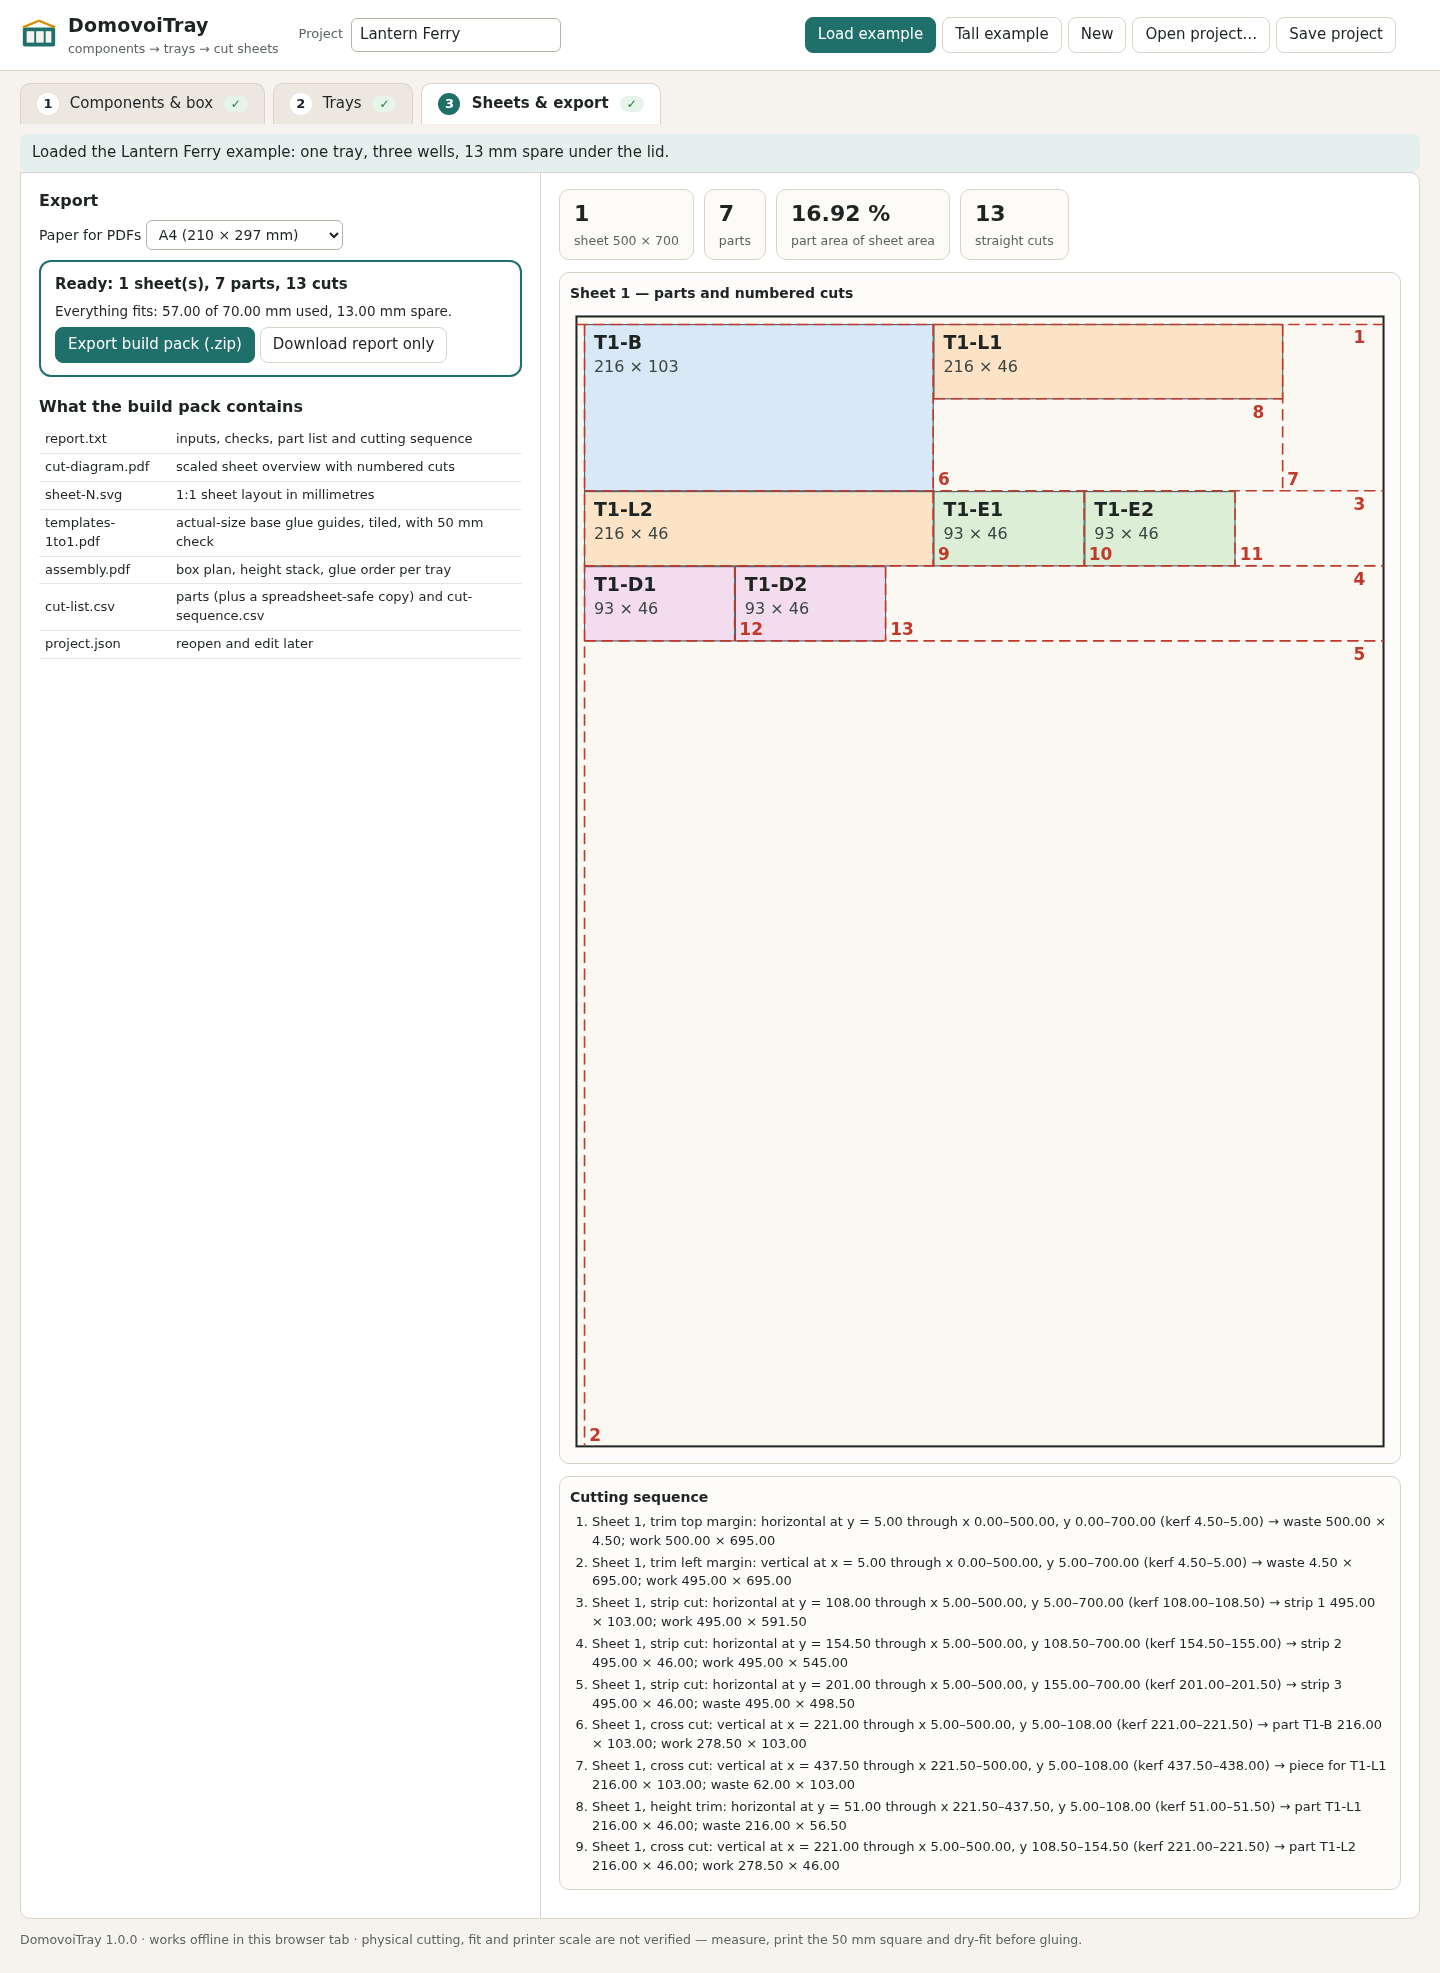Click Download report only
This screenshot has width=1440, height=1973.
click(x=353, y=345)
